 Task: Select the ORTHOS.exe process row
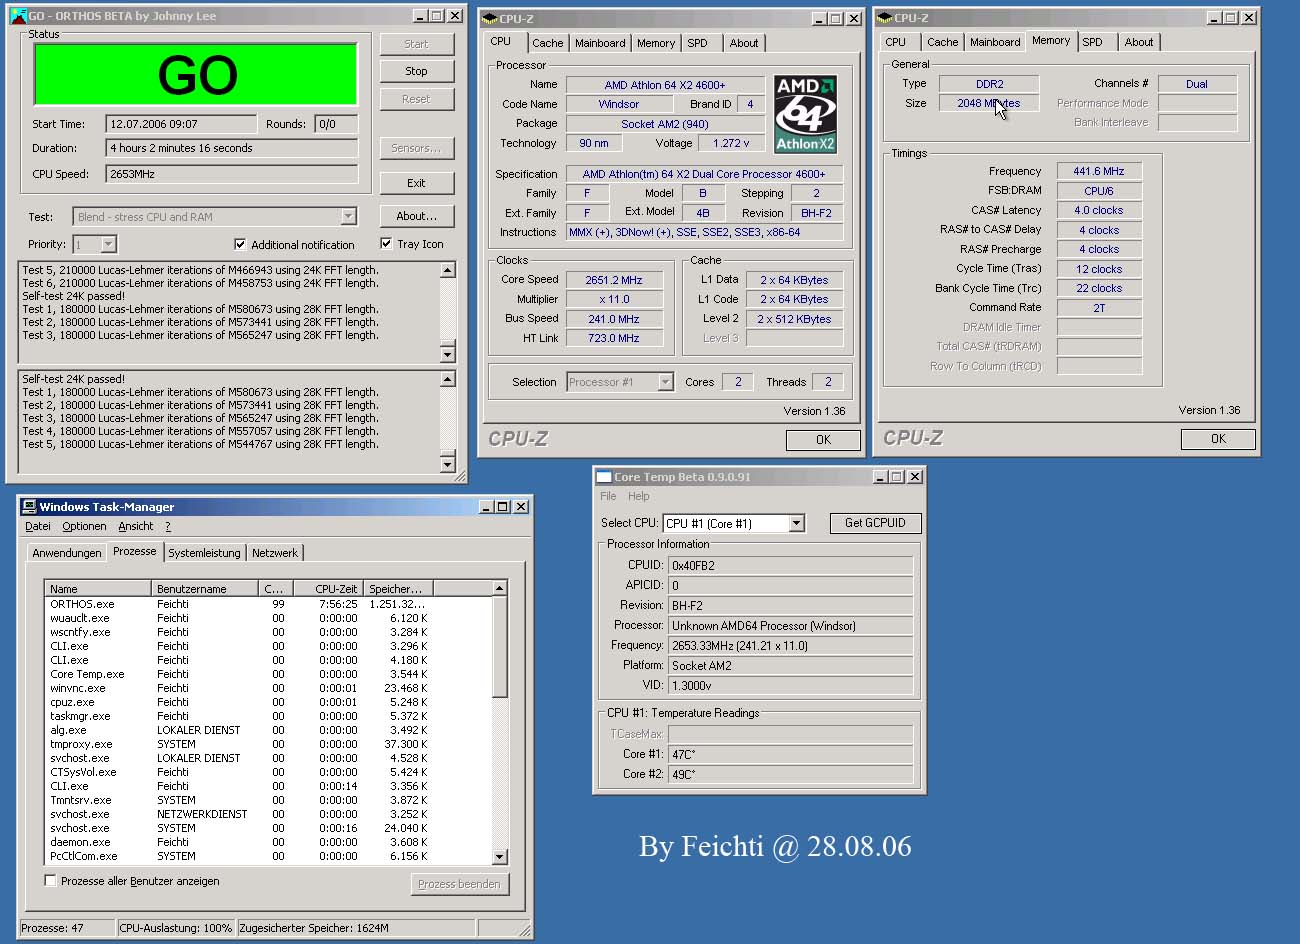(x=268, y=604)
